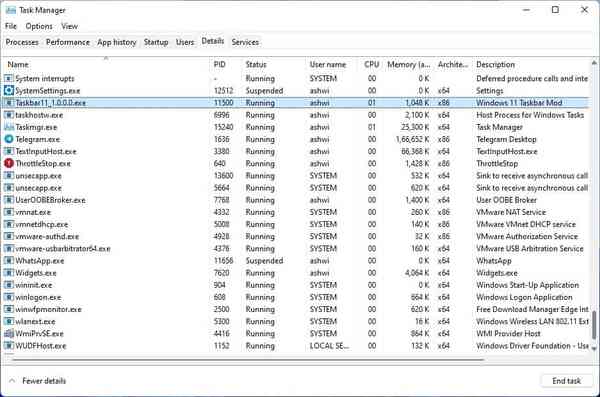Open the View menu

(x=69, y=26)
